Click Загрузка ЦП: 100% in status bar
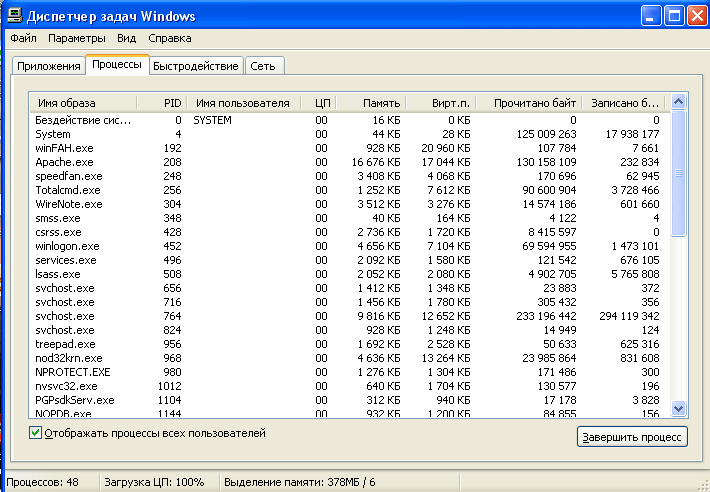This screenshot has width=710, height=492. (154, 482)
